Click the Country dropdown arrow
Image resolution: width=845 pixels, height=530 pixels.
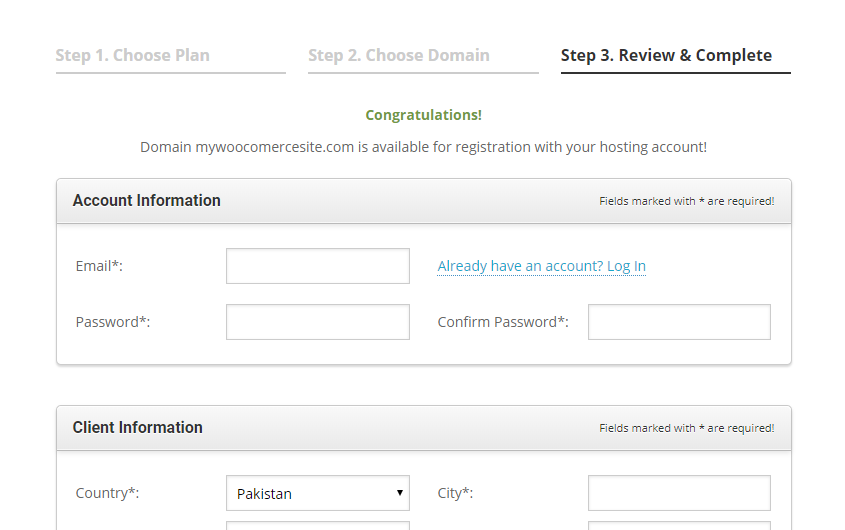[x=400, y=493]
